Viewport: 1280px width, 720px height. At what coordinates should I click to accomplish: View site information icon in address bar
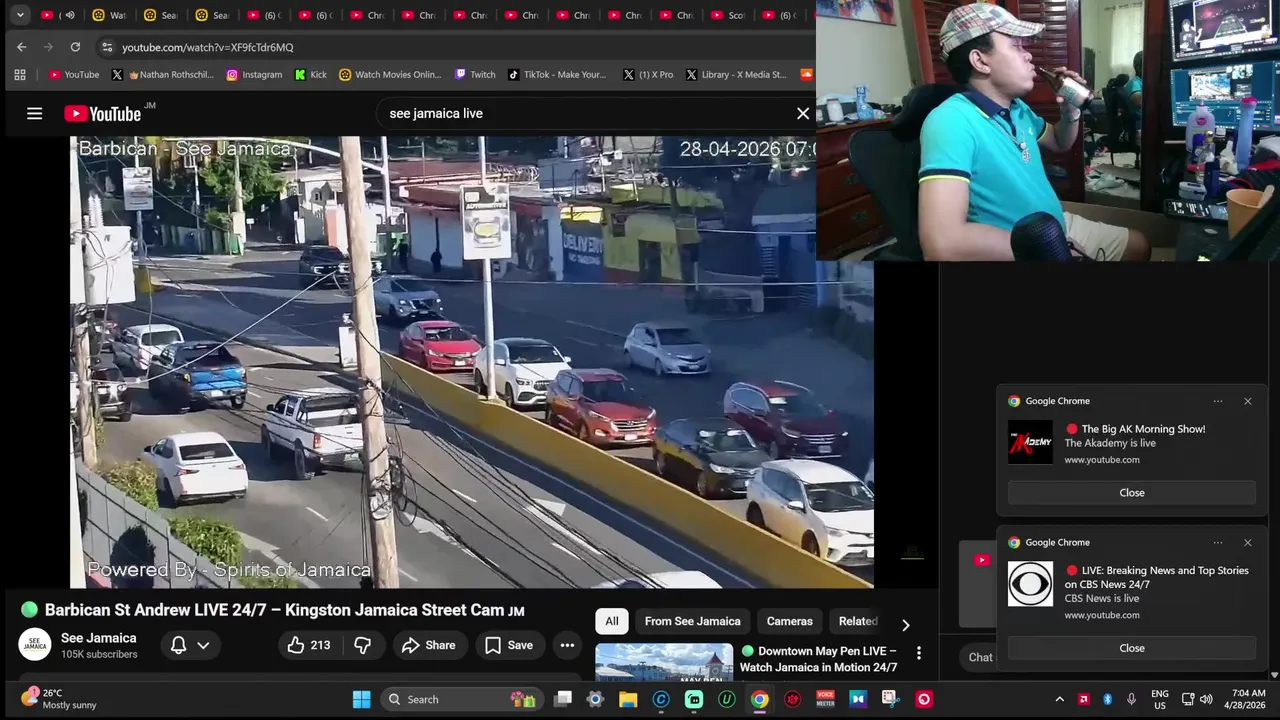tap(107, 47)
